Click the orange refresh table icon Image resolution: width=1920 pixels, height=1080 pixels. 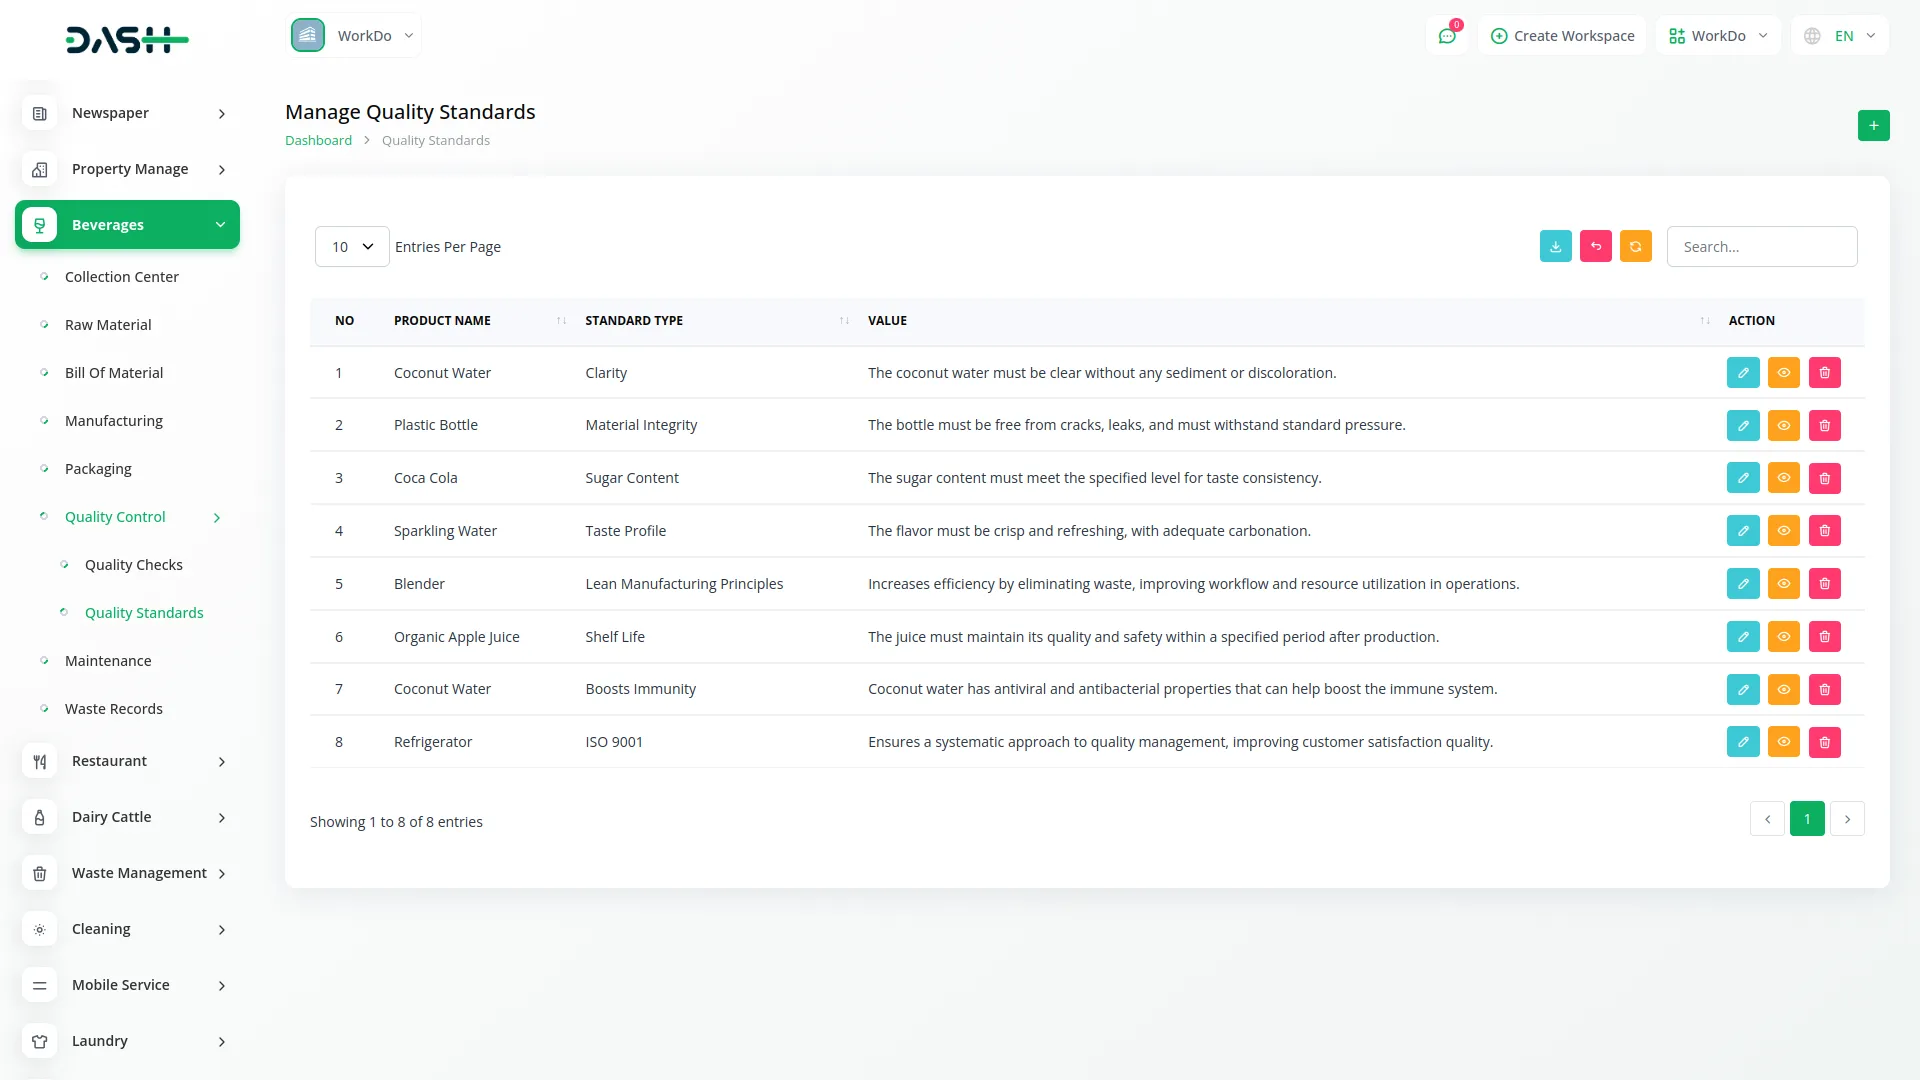pos(1635,247)
